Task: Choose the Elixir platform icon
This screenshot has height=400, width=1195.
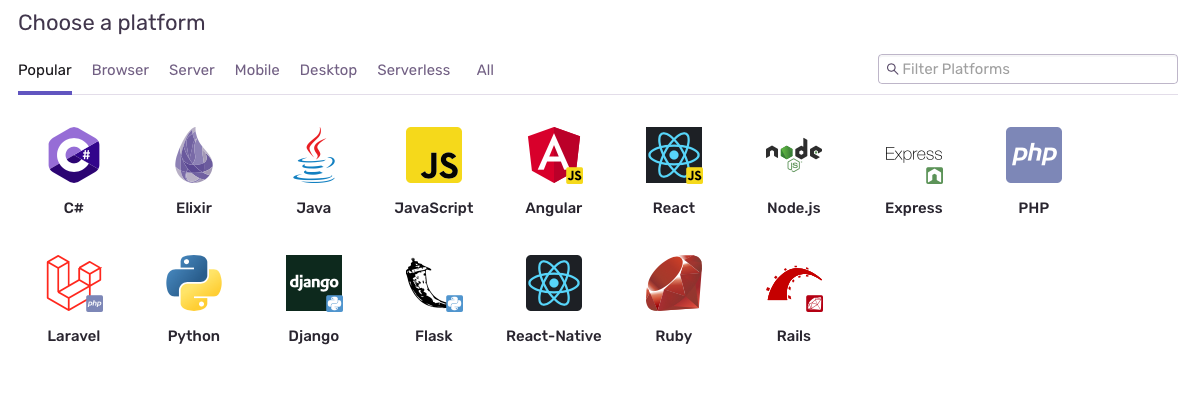Action: coord(194,155)
